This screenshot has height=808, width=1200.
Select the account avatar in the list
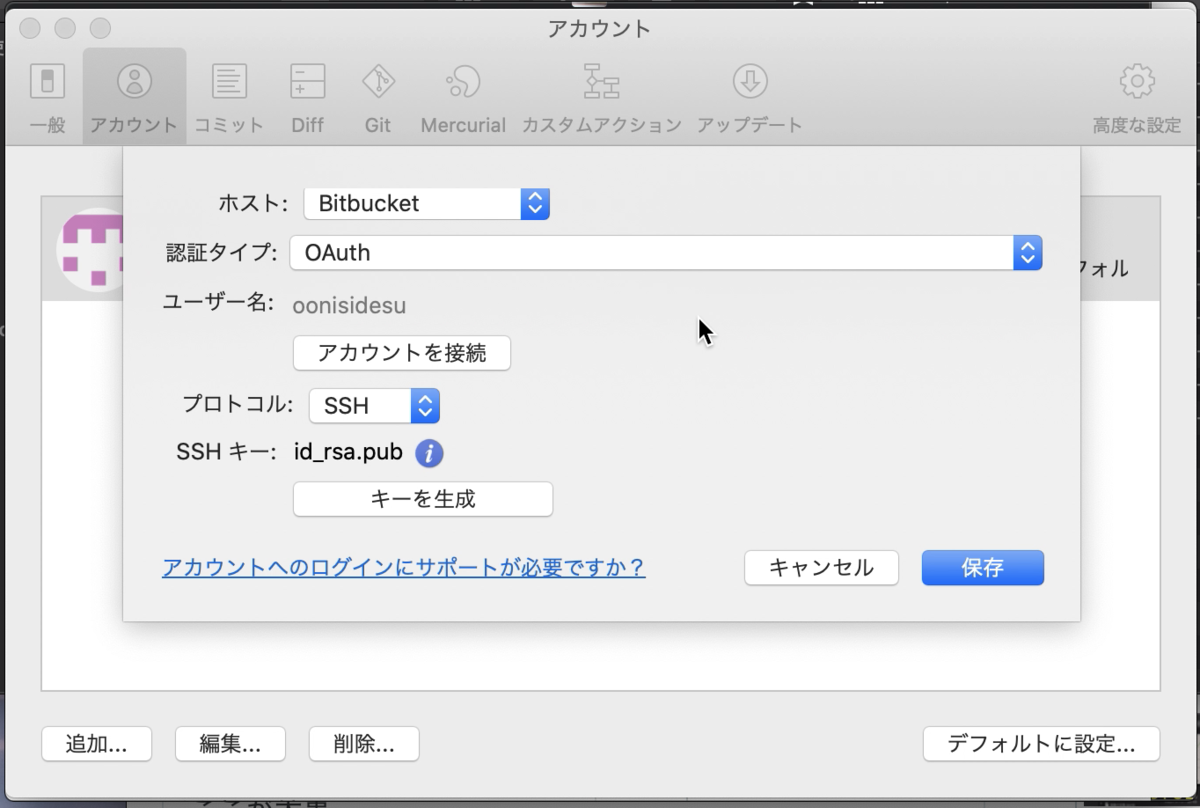tap(92, 250)
